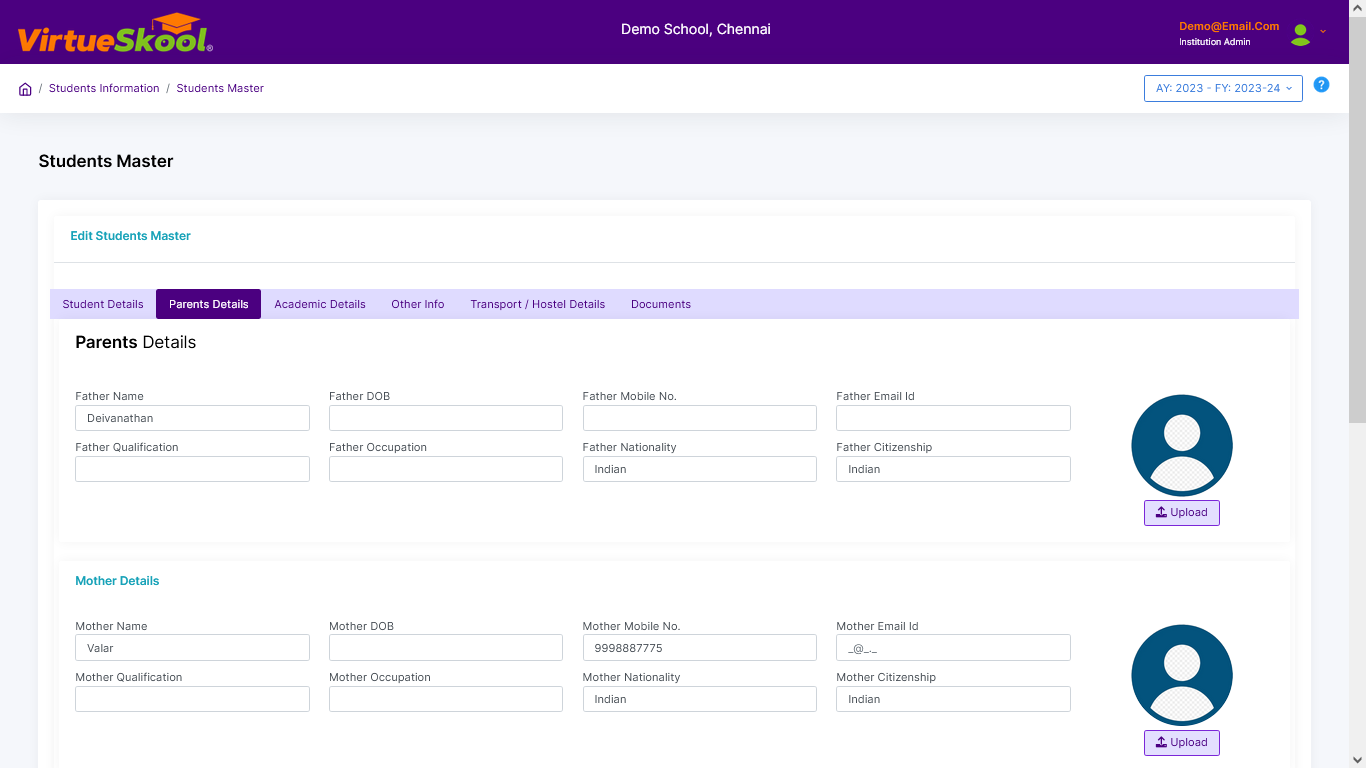
Task: Click the Institution Admin role text
Action: 1215,42
